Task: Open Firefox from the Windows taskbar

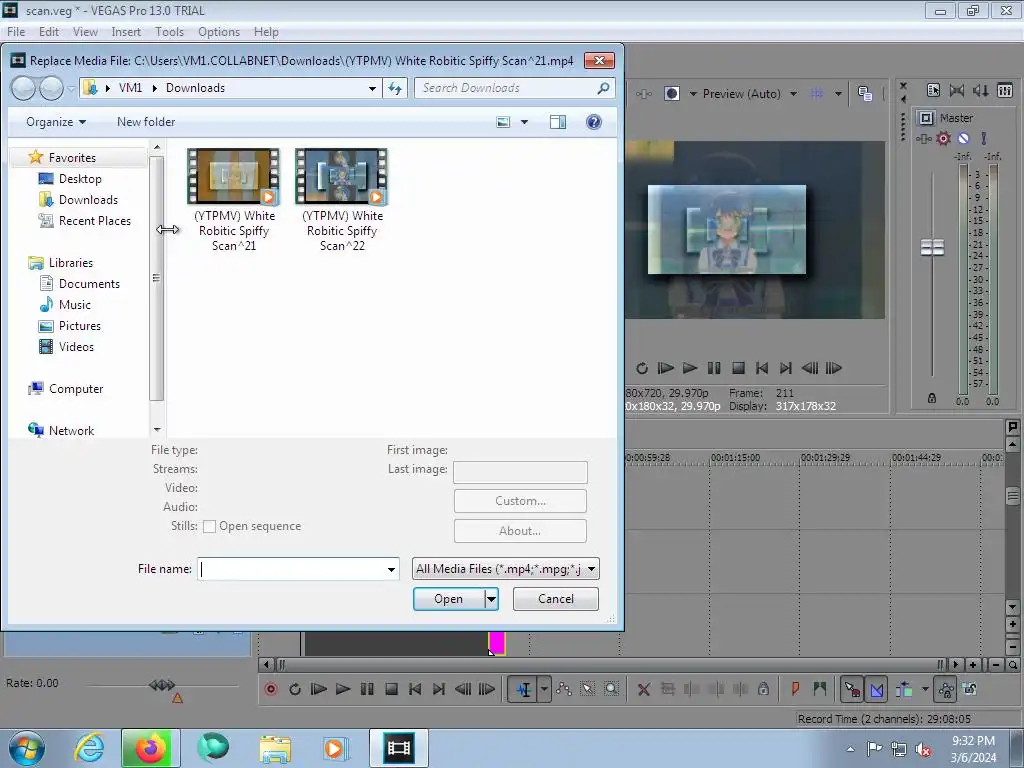Action: point(150,748)
